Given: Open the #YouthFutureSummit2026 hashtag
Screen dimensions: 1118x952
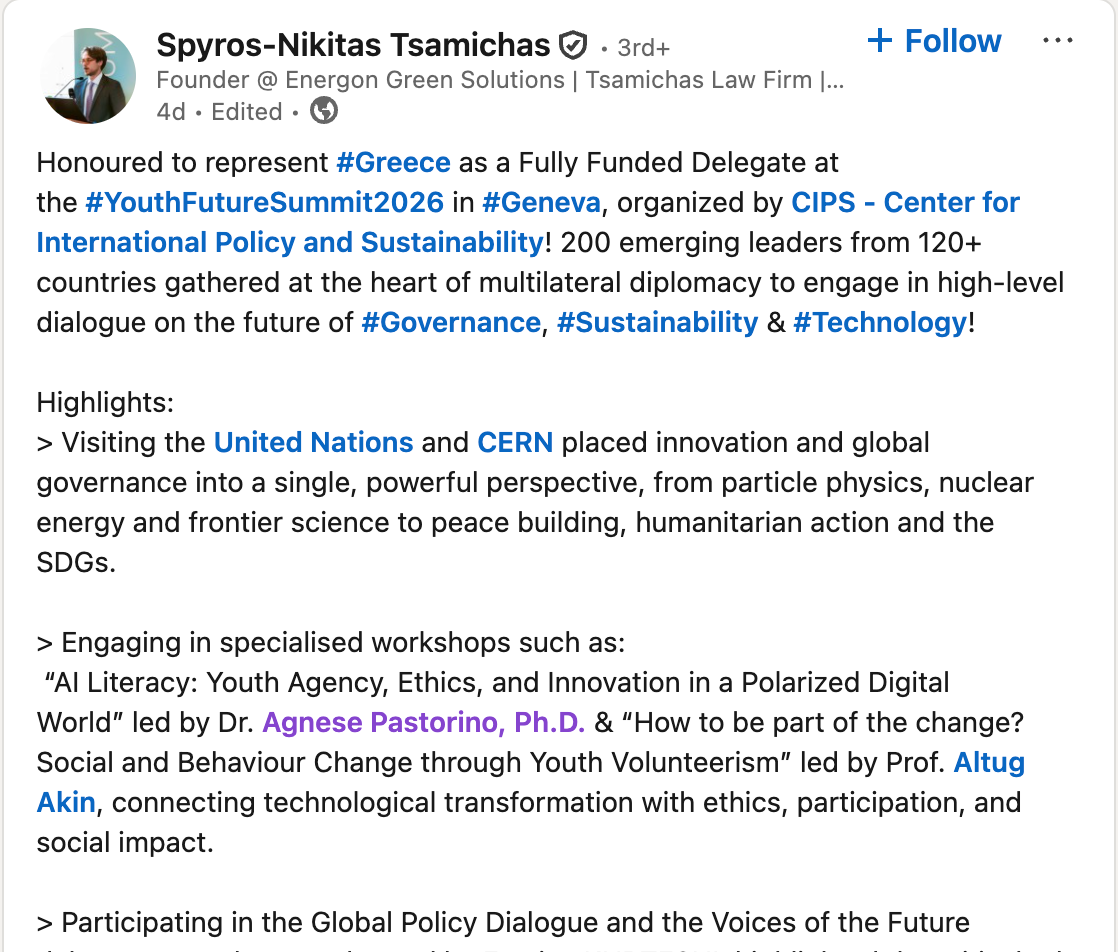Looking at the screenshot, I should pos(264,202).
